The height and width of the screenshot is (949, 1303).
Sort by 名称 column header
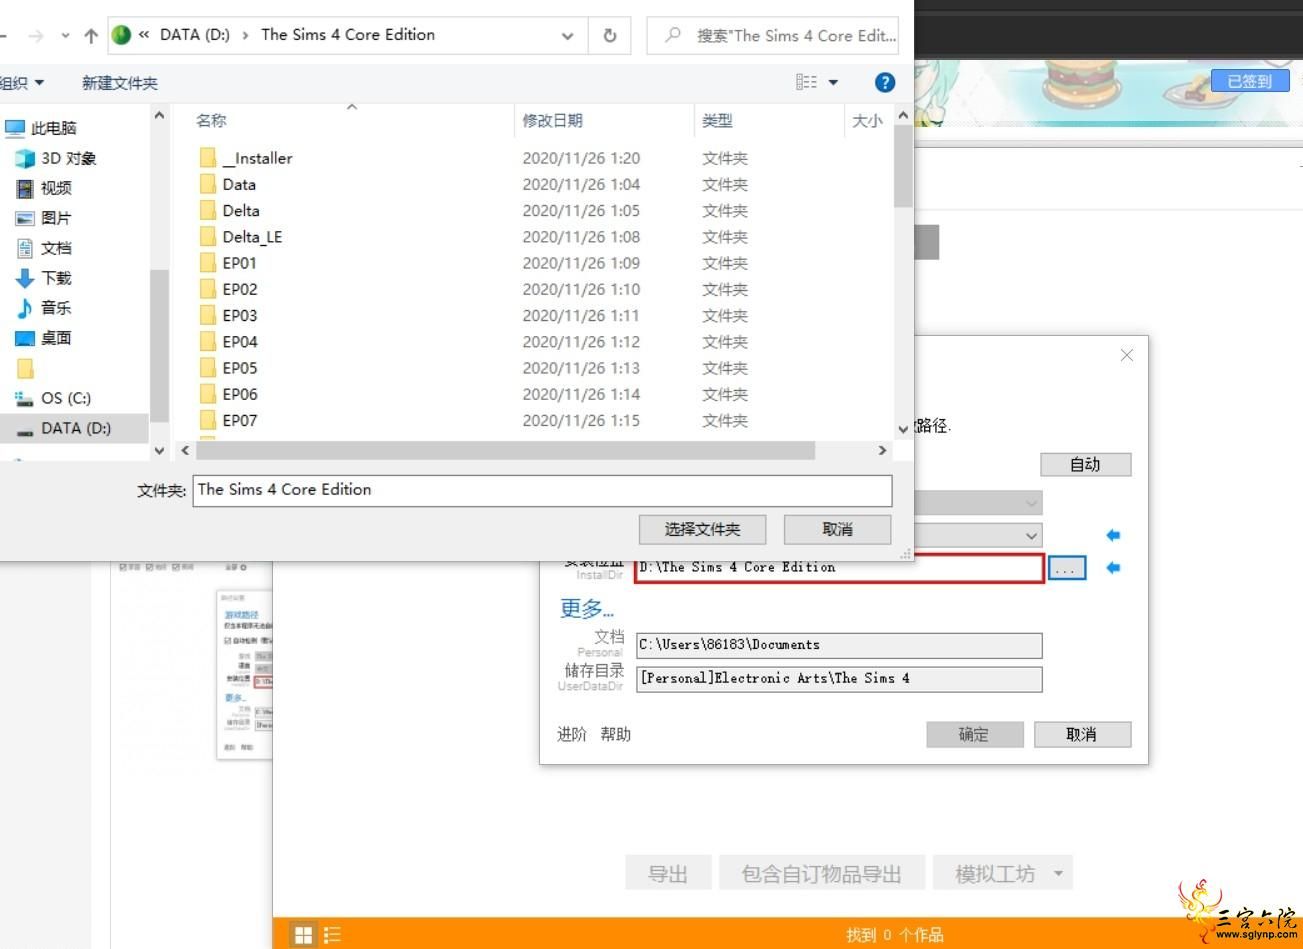pyautogui.click(x=211, y=120)
